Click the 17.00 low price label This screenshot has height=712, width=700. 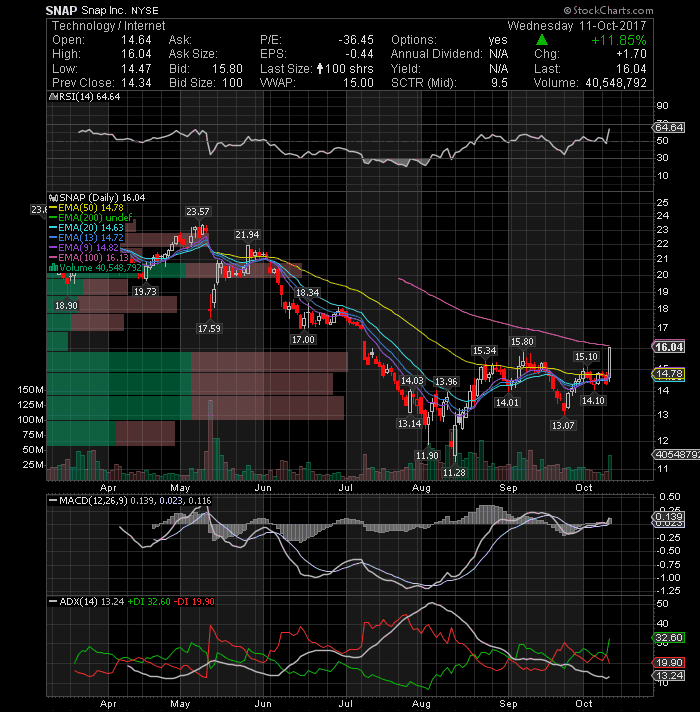(303, 339)
